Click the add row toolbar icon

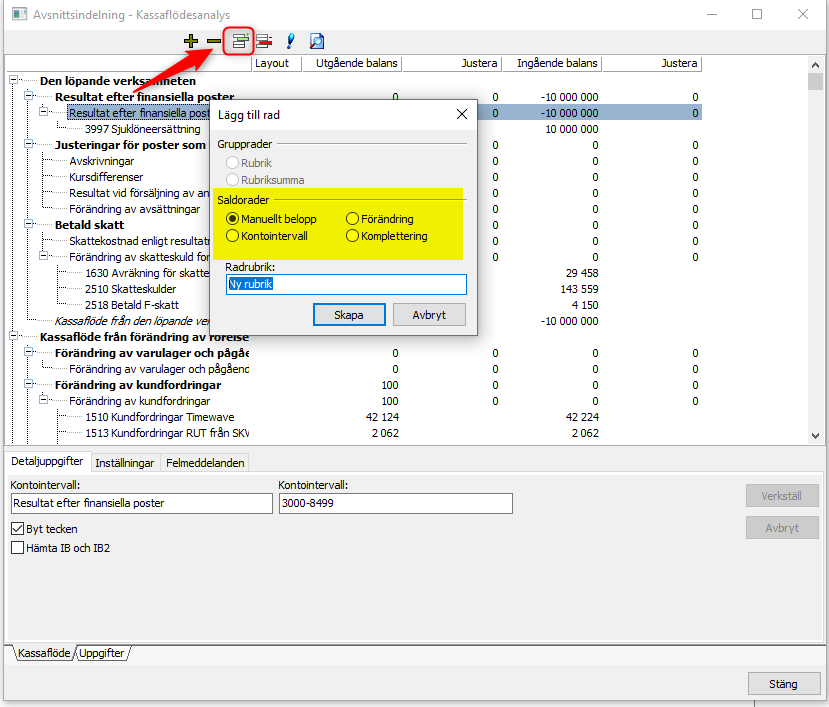(240, 41)
